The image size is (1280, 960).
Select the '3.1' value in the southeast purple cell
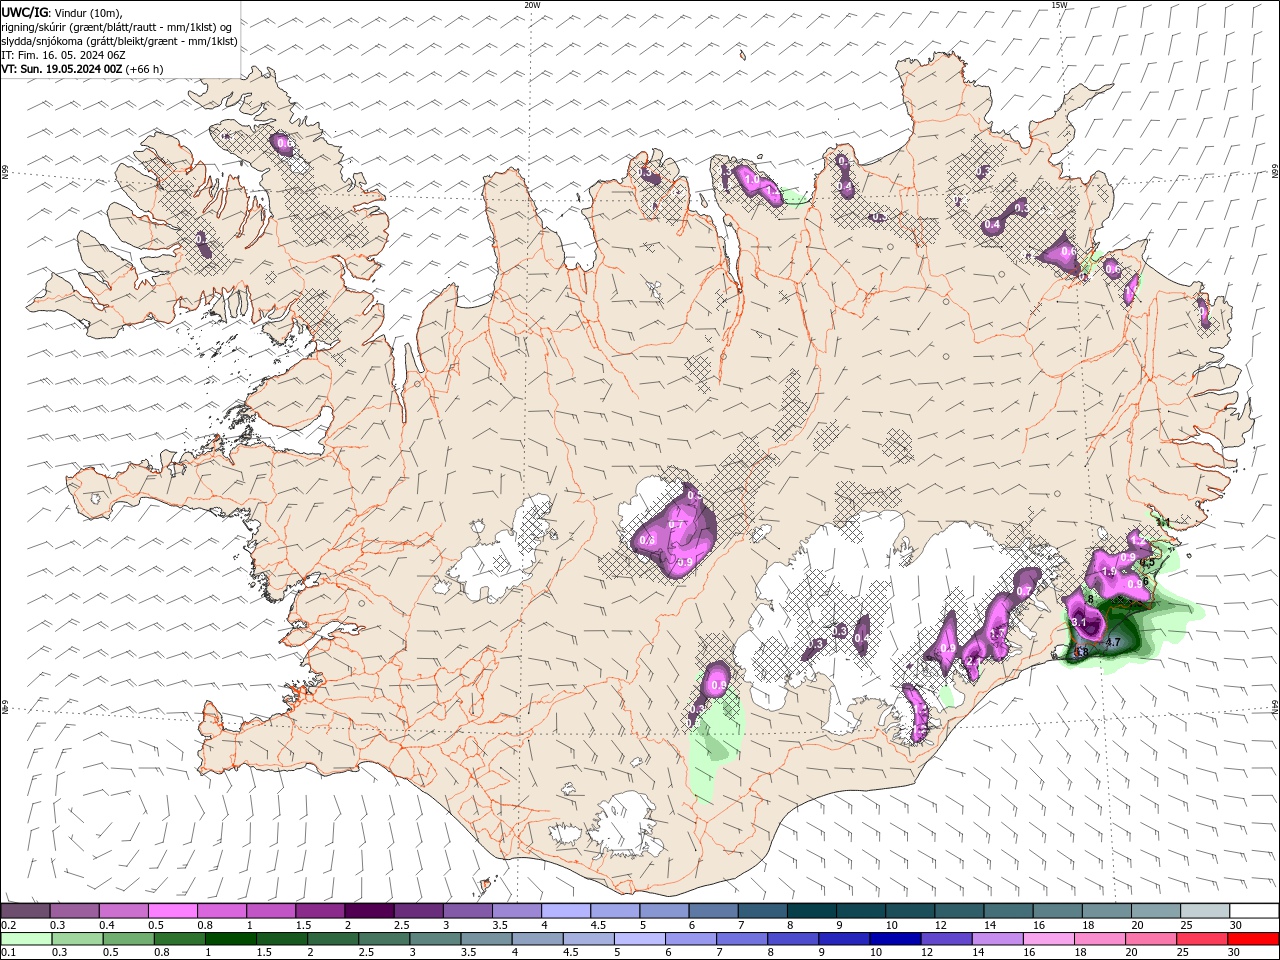click(x=1079, y=622)
